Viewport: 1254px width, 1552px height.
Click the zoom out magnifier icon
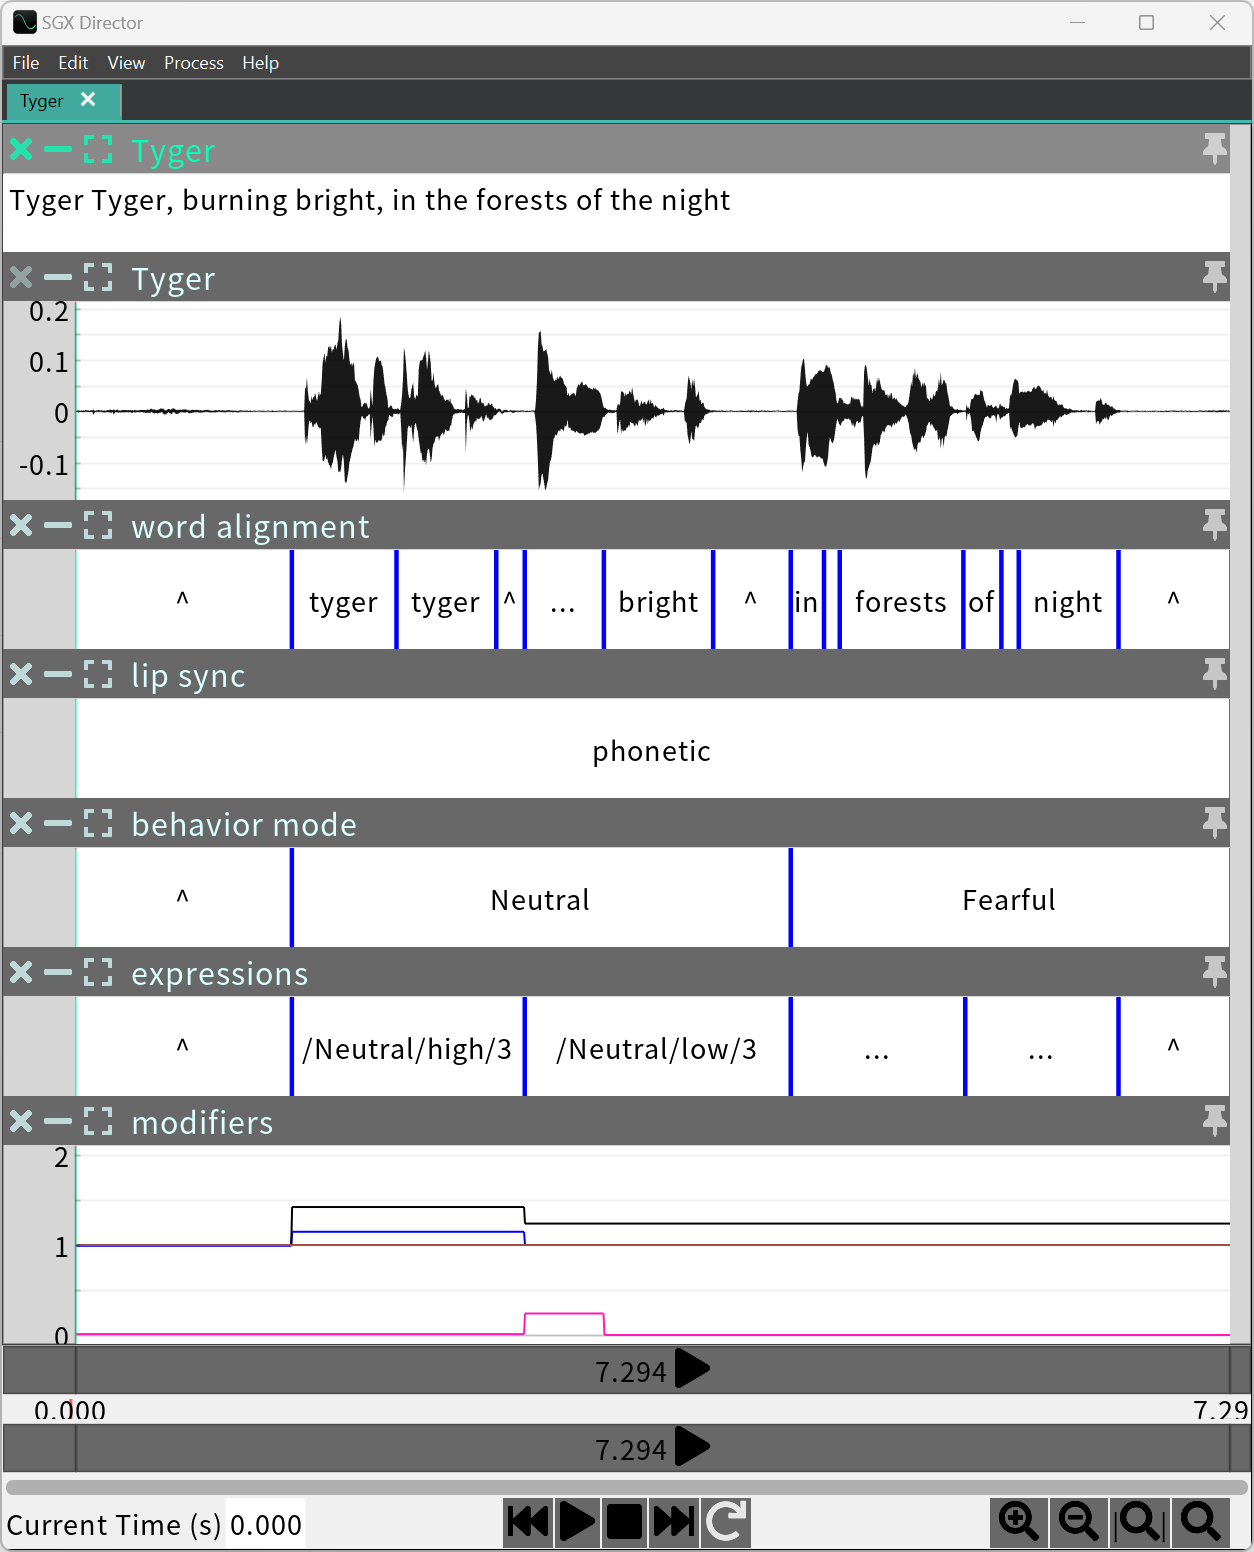(1078, 1521)
